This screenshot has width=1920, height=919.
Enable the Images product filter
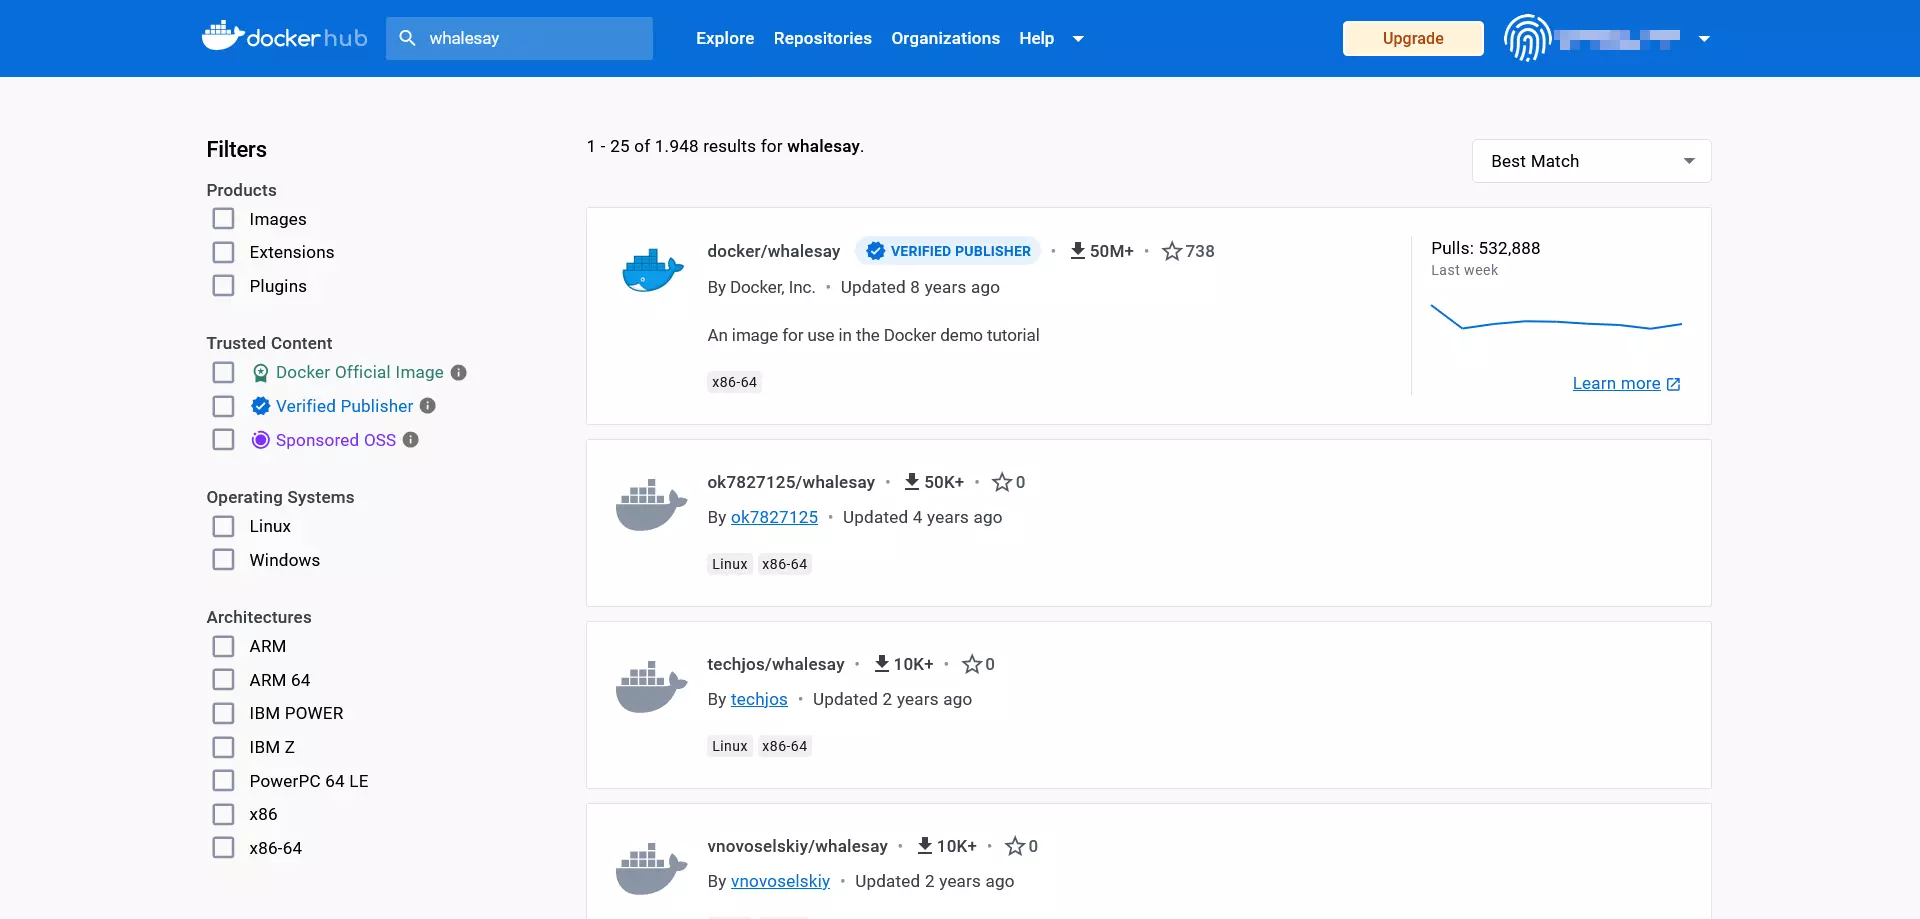click(x=223, y=218)
